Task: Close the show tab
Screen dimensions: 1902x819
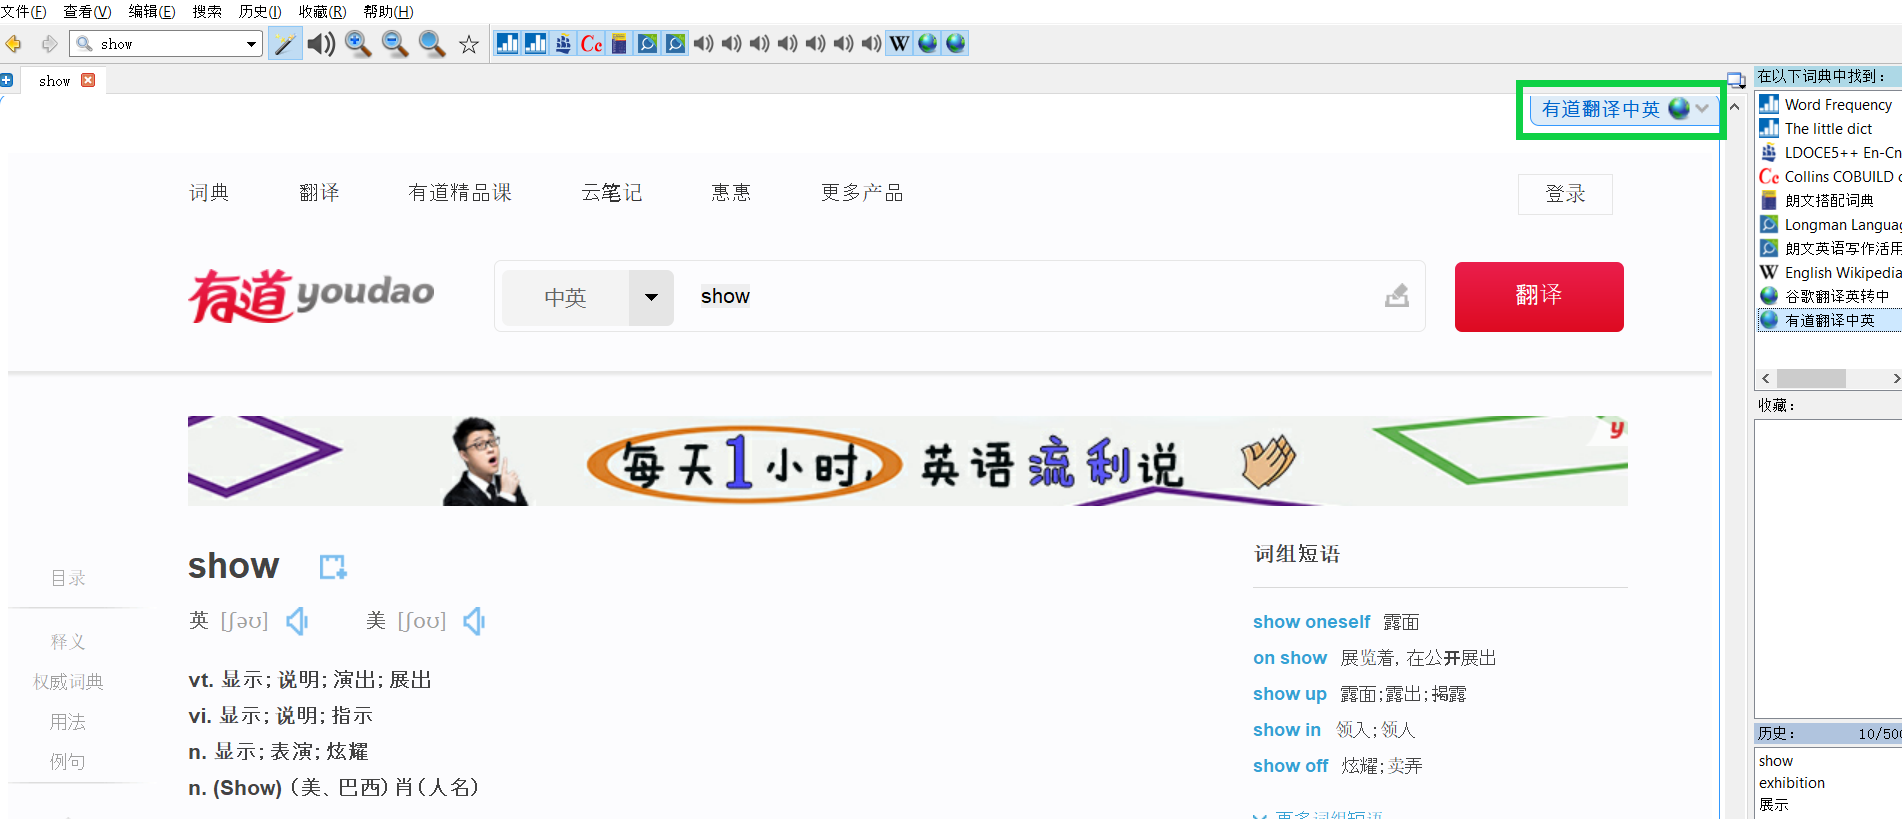Action: [x=88, y=80]
